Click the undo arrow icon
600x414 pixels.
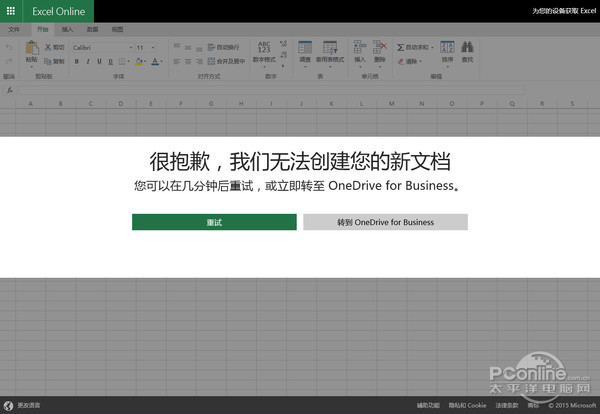pyautogui.click(x=9, y=47)
